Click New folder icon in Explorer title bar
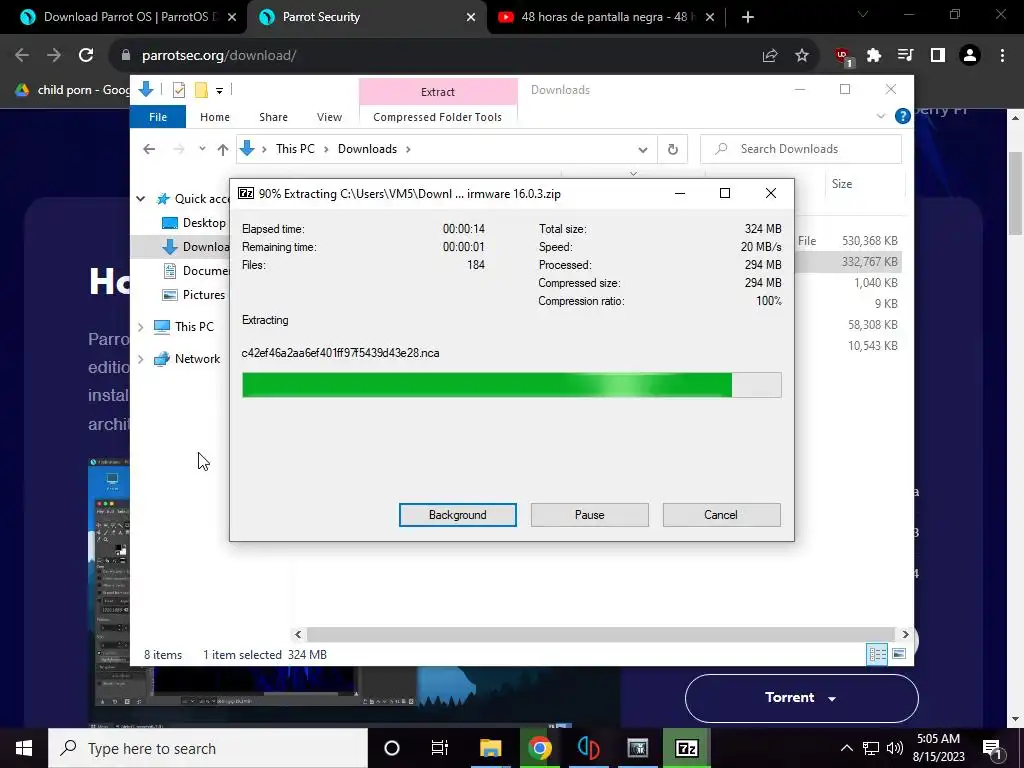Viewport: 1024px width, 768px height. click(201, 90)
